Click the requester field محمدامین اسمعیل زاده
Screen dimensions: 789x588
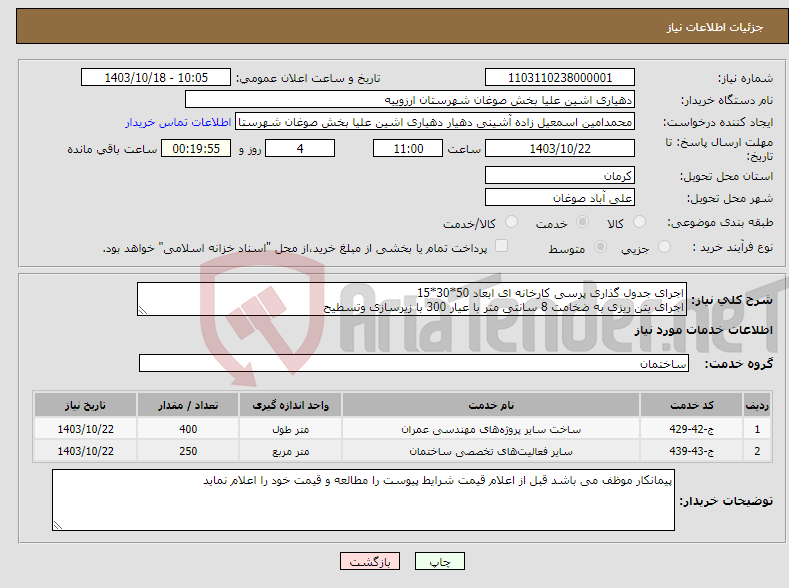click(435, 122)
